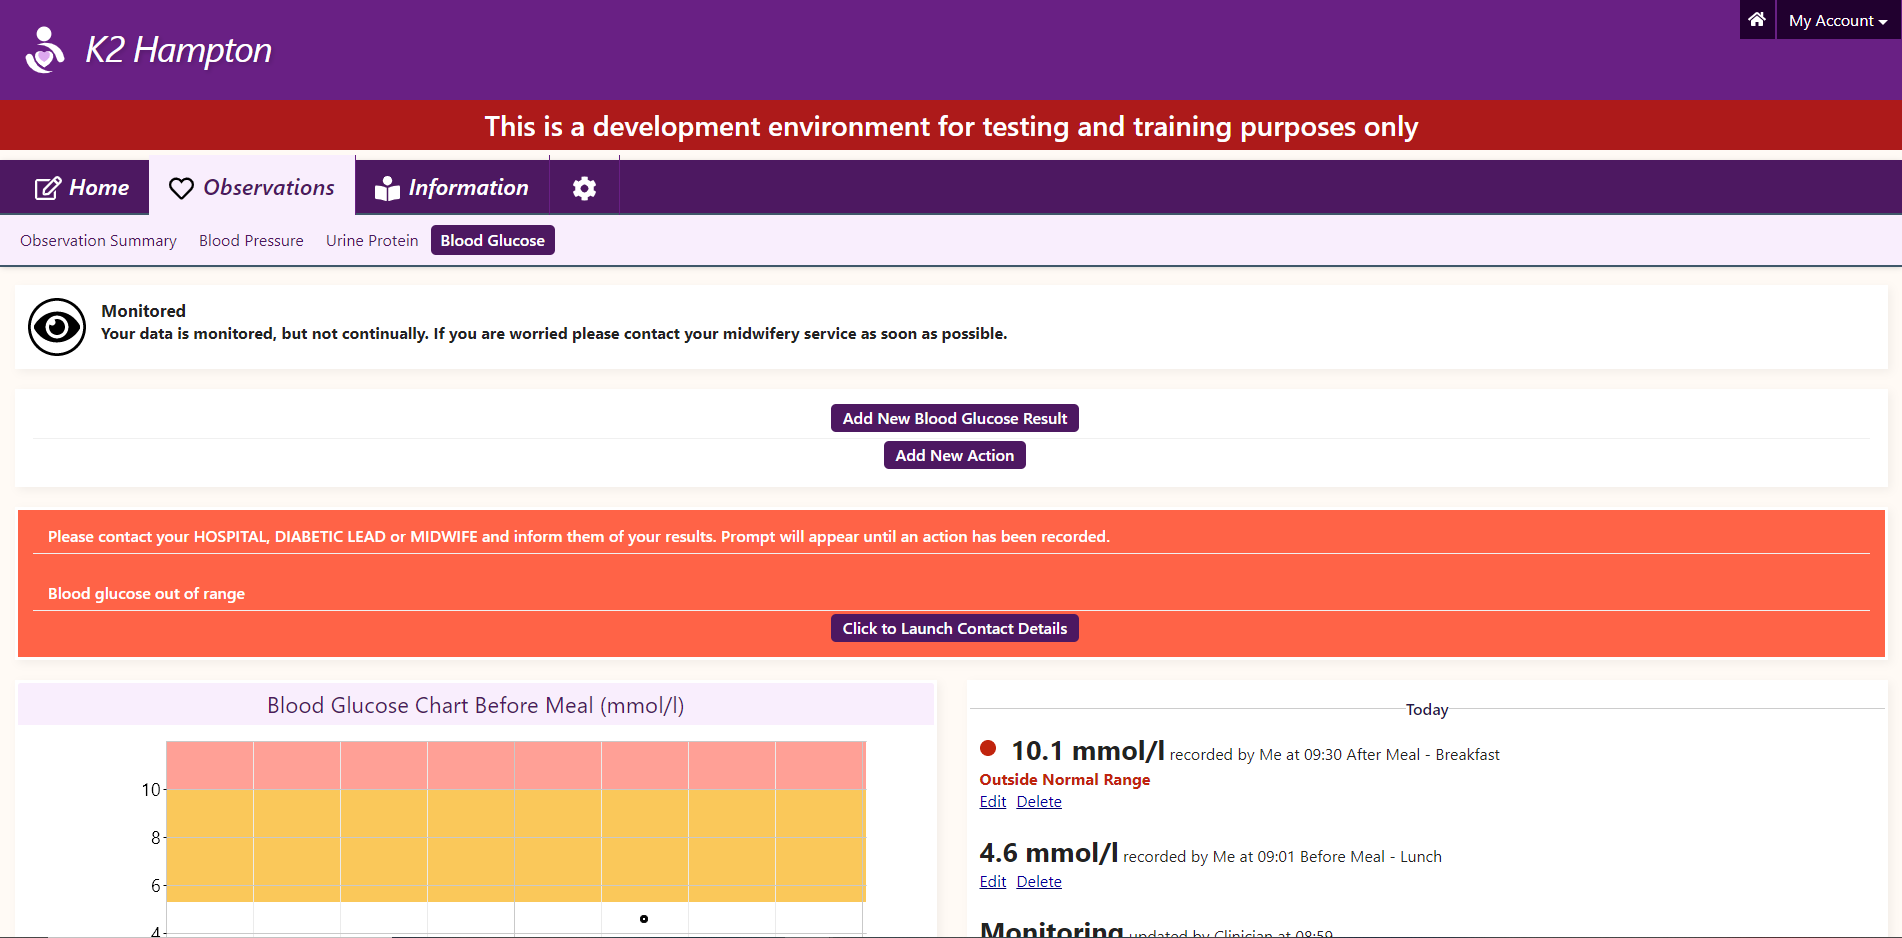Click the 'Monitored' heading text
This screenshot has width=1902, height=938.
tap(143, 311)
